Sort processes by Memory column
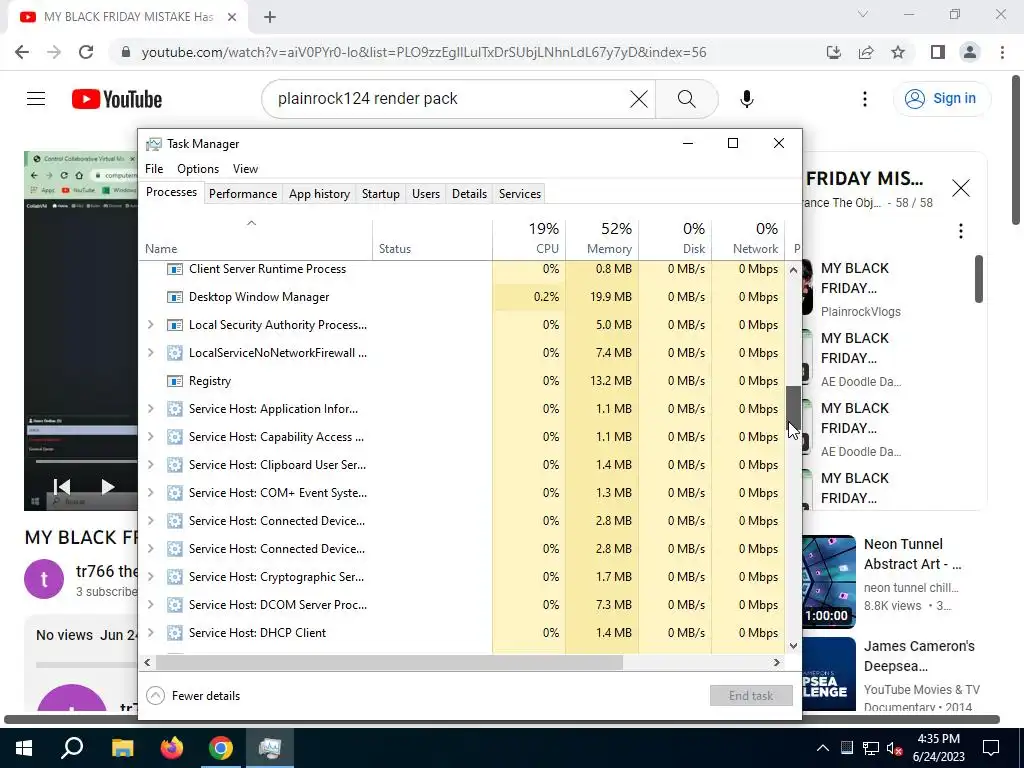Image resolution: width=1024 pixels, height=768 pixels. click(x=601, y=238)
